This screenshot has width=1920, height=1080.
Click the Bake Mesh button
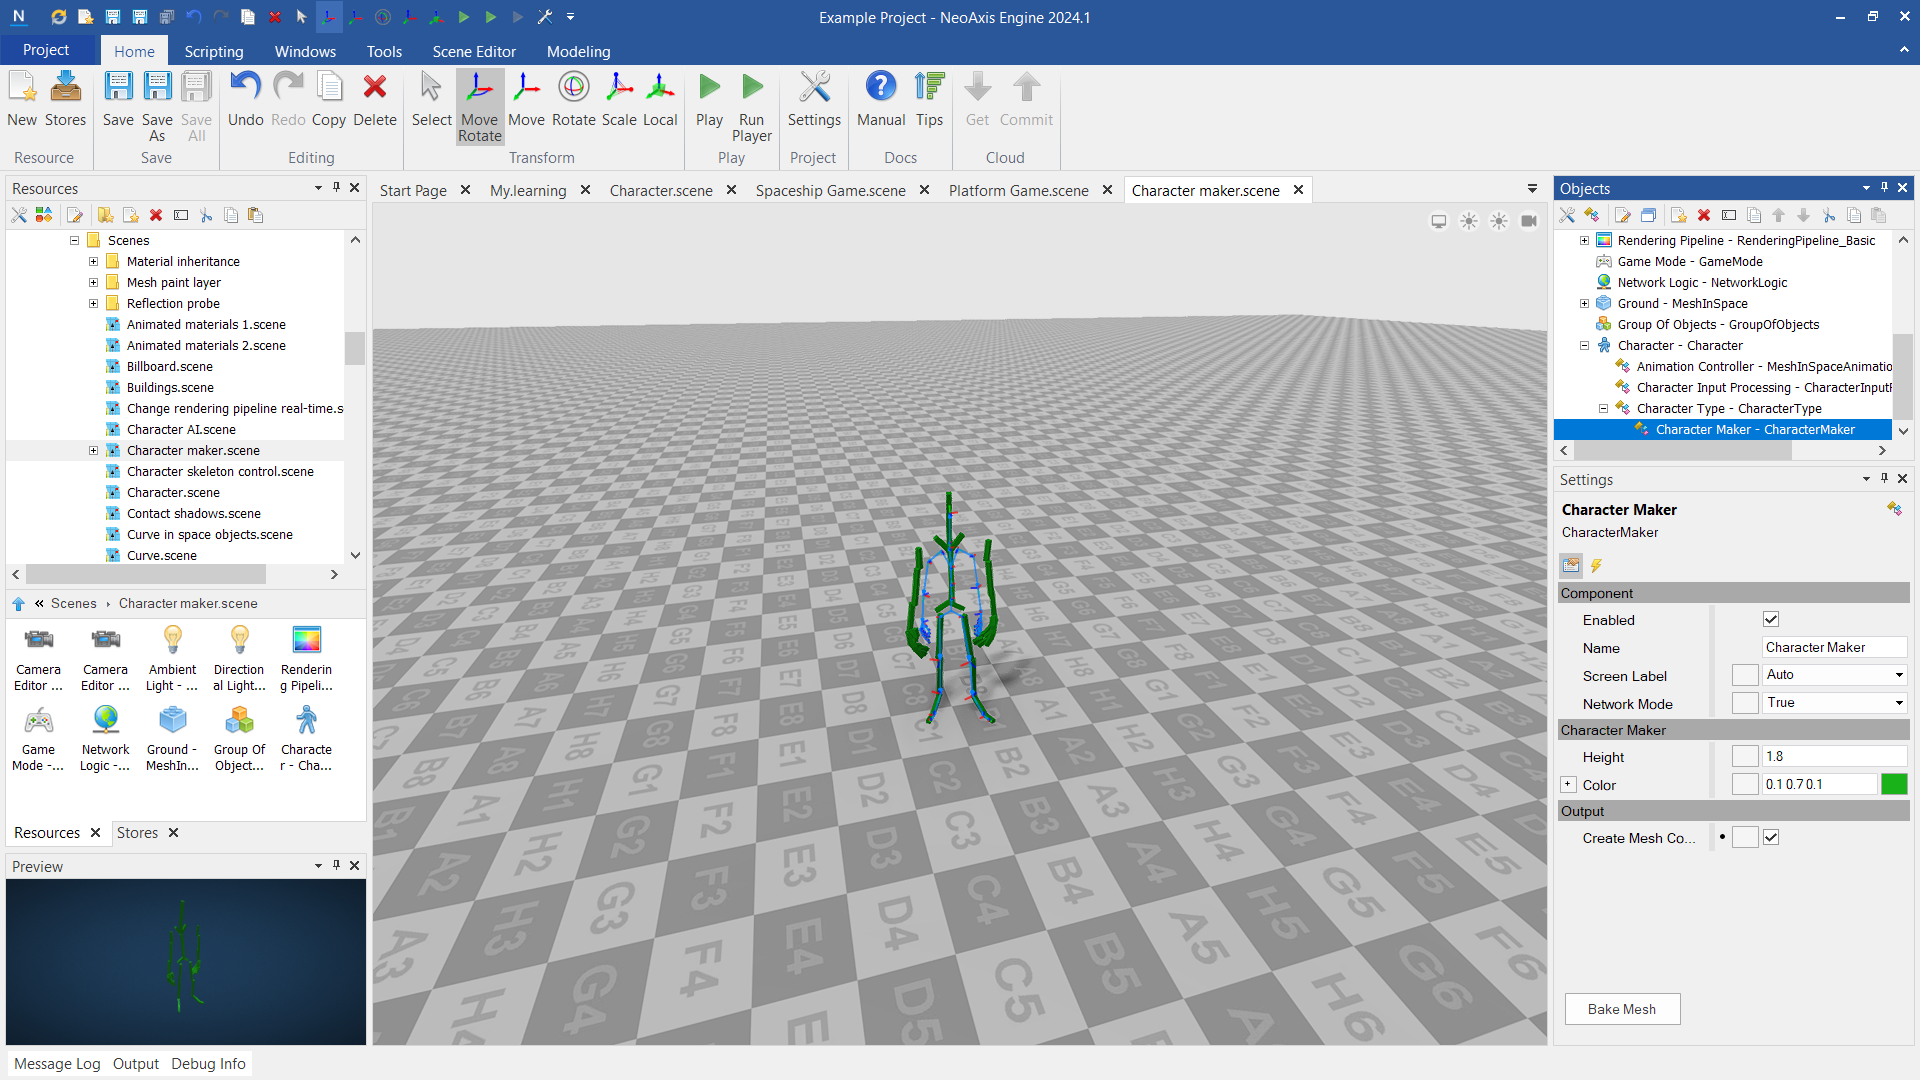click(1621, 1009)
